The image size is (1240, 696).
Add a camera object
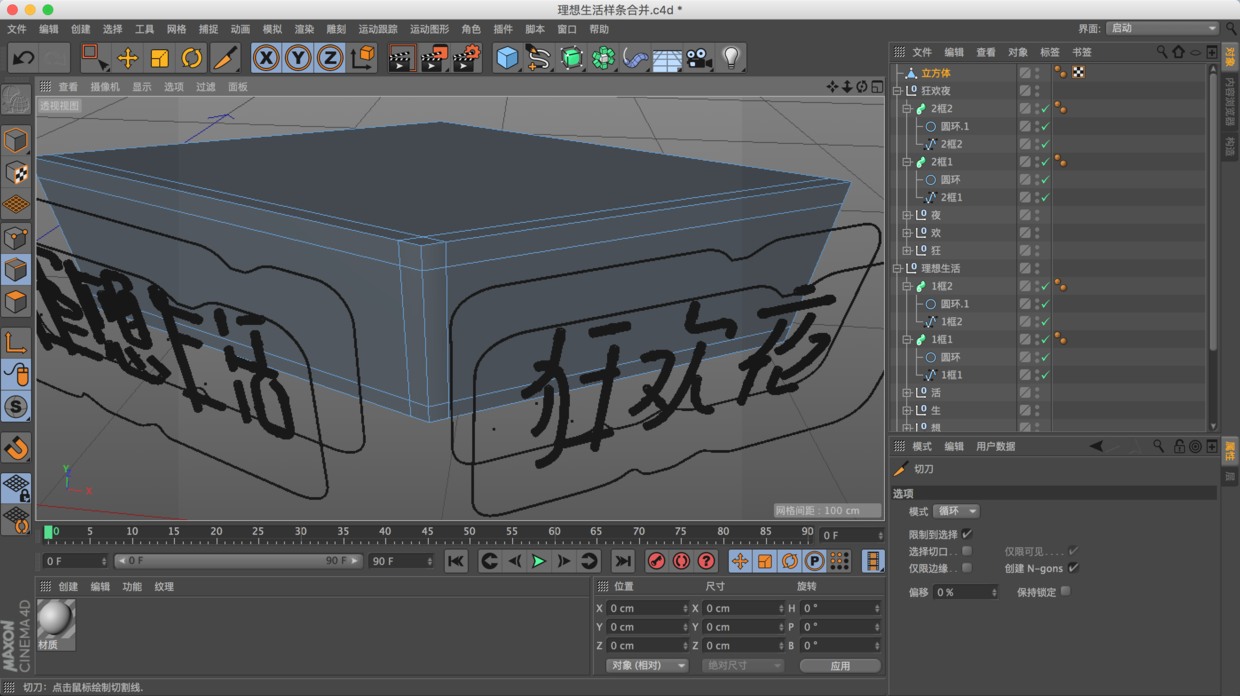click(x=699, y=58)
